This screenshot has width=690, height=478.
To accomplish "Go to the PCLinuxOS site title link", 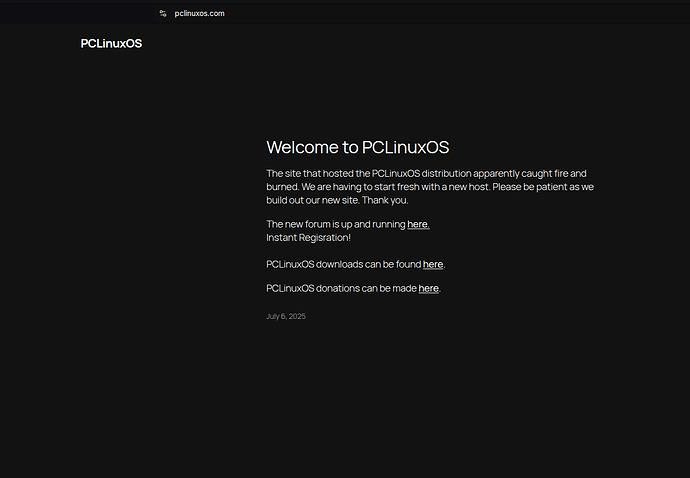I will pyautogui.click(x=111, y=43).
